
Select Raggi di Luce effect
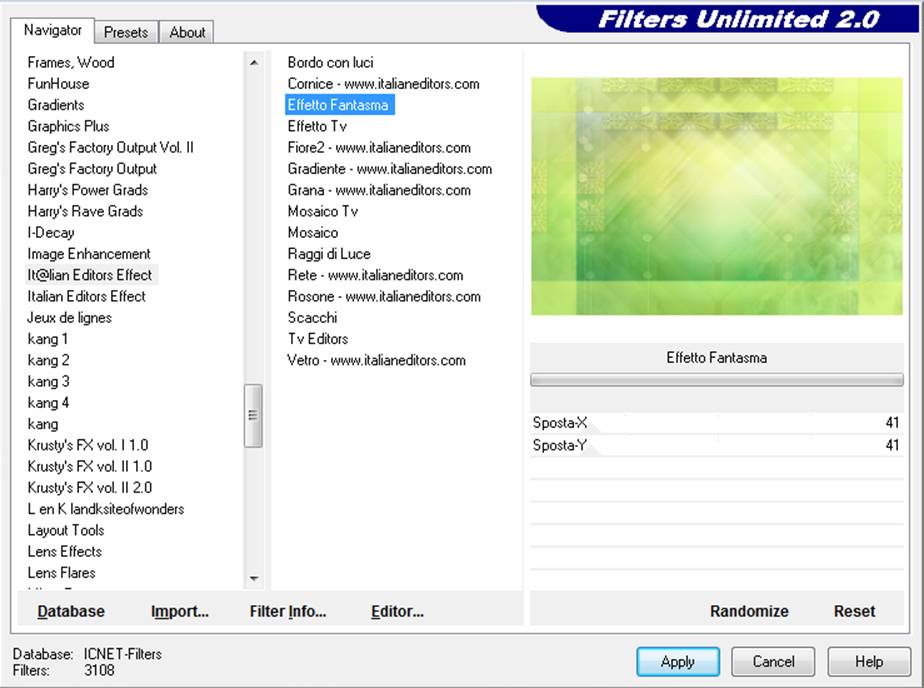(x=328, y=254)
